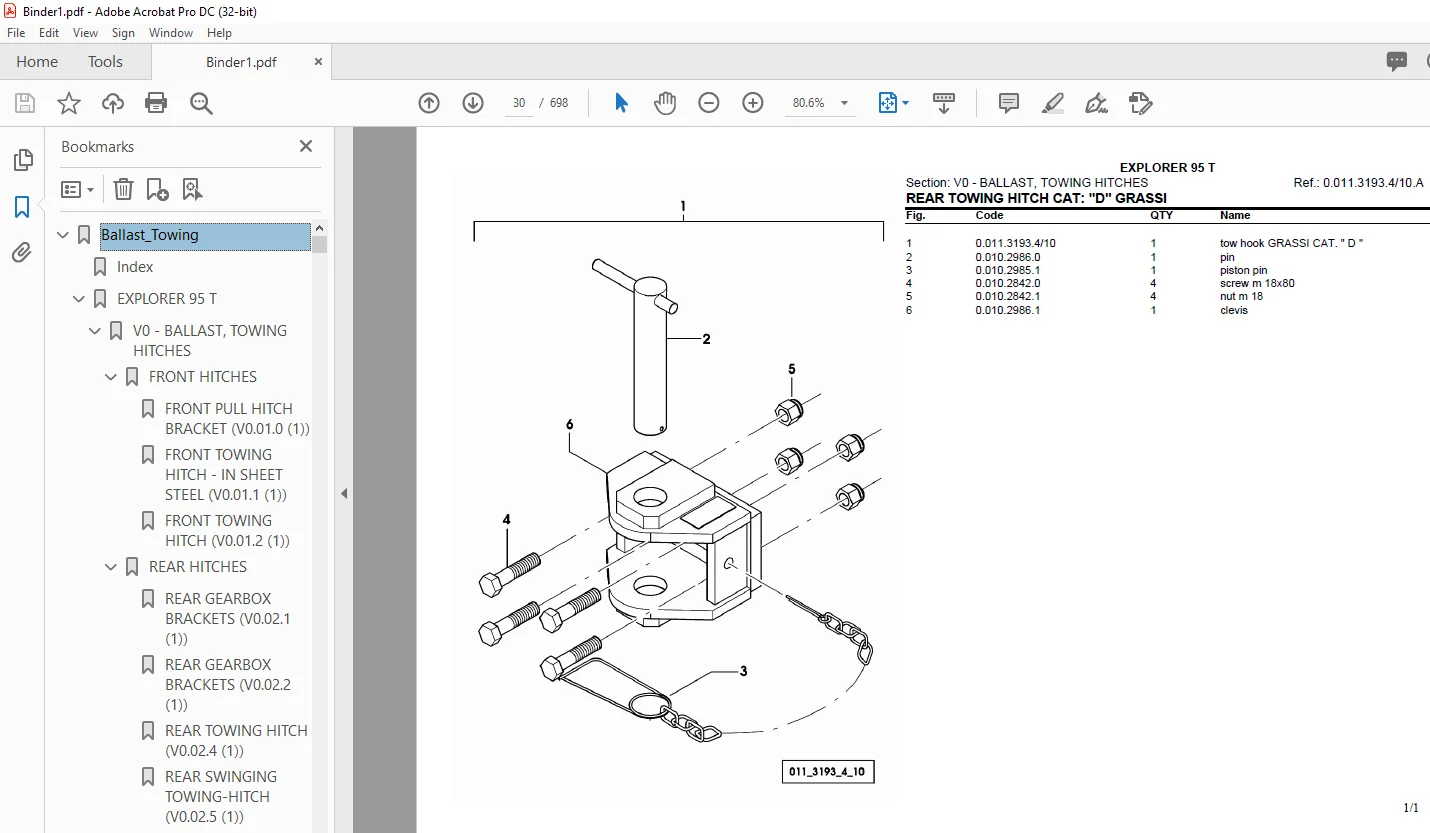Open the Help menu

(219, 33)
